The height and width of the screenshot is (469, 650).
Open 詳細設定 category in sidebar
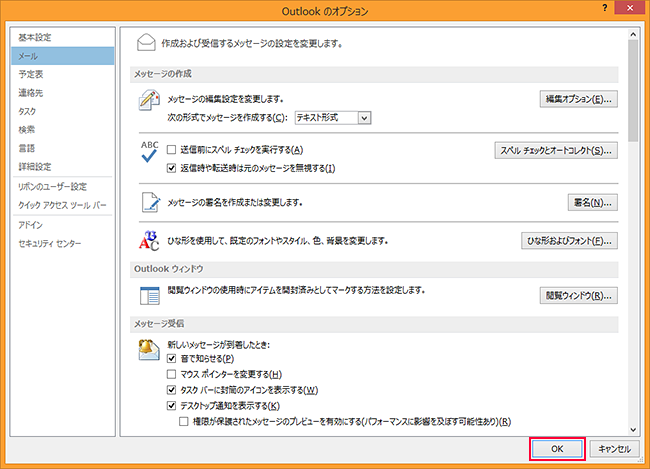tap(34, 165)
